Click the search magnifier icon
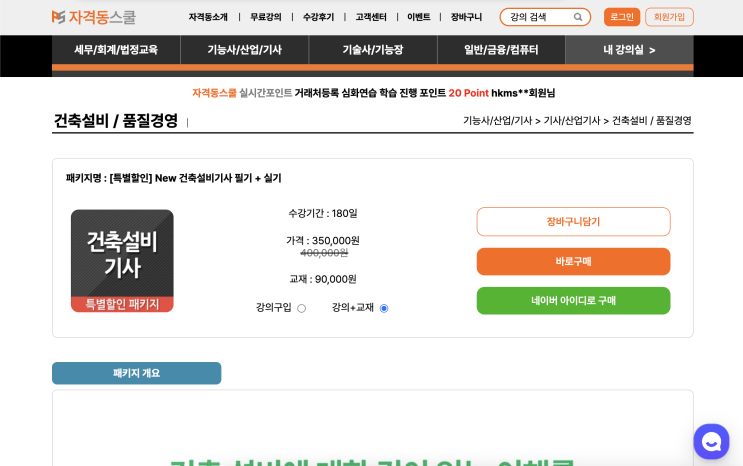This screenshot has height=466, width=743. (x=578, y=17)
